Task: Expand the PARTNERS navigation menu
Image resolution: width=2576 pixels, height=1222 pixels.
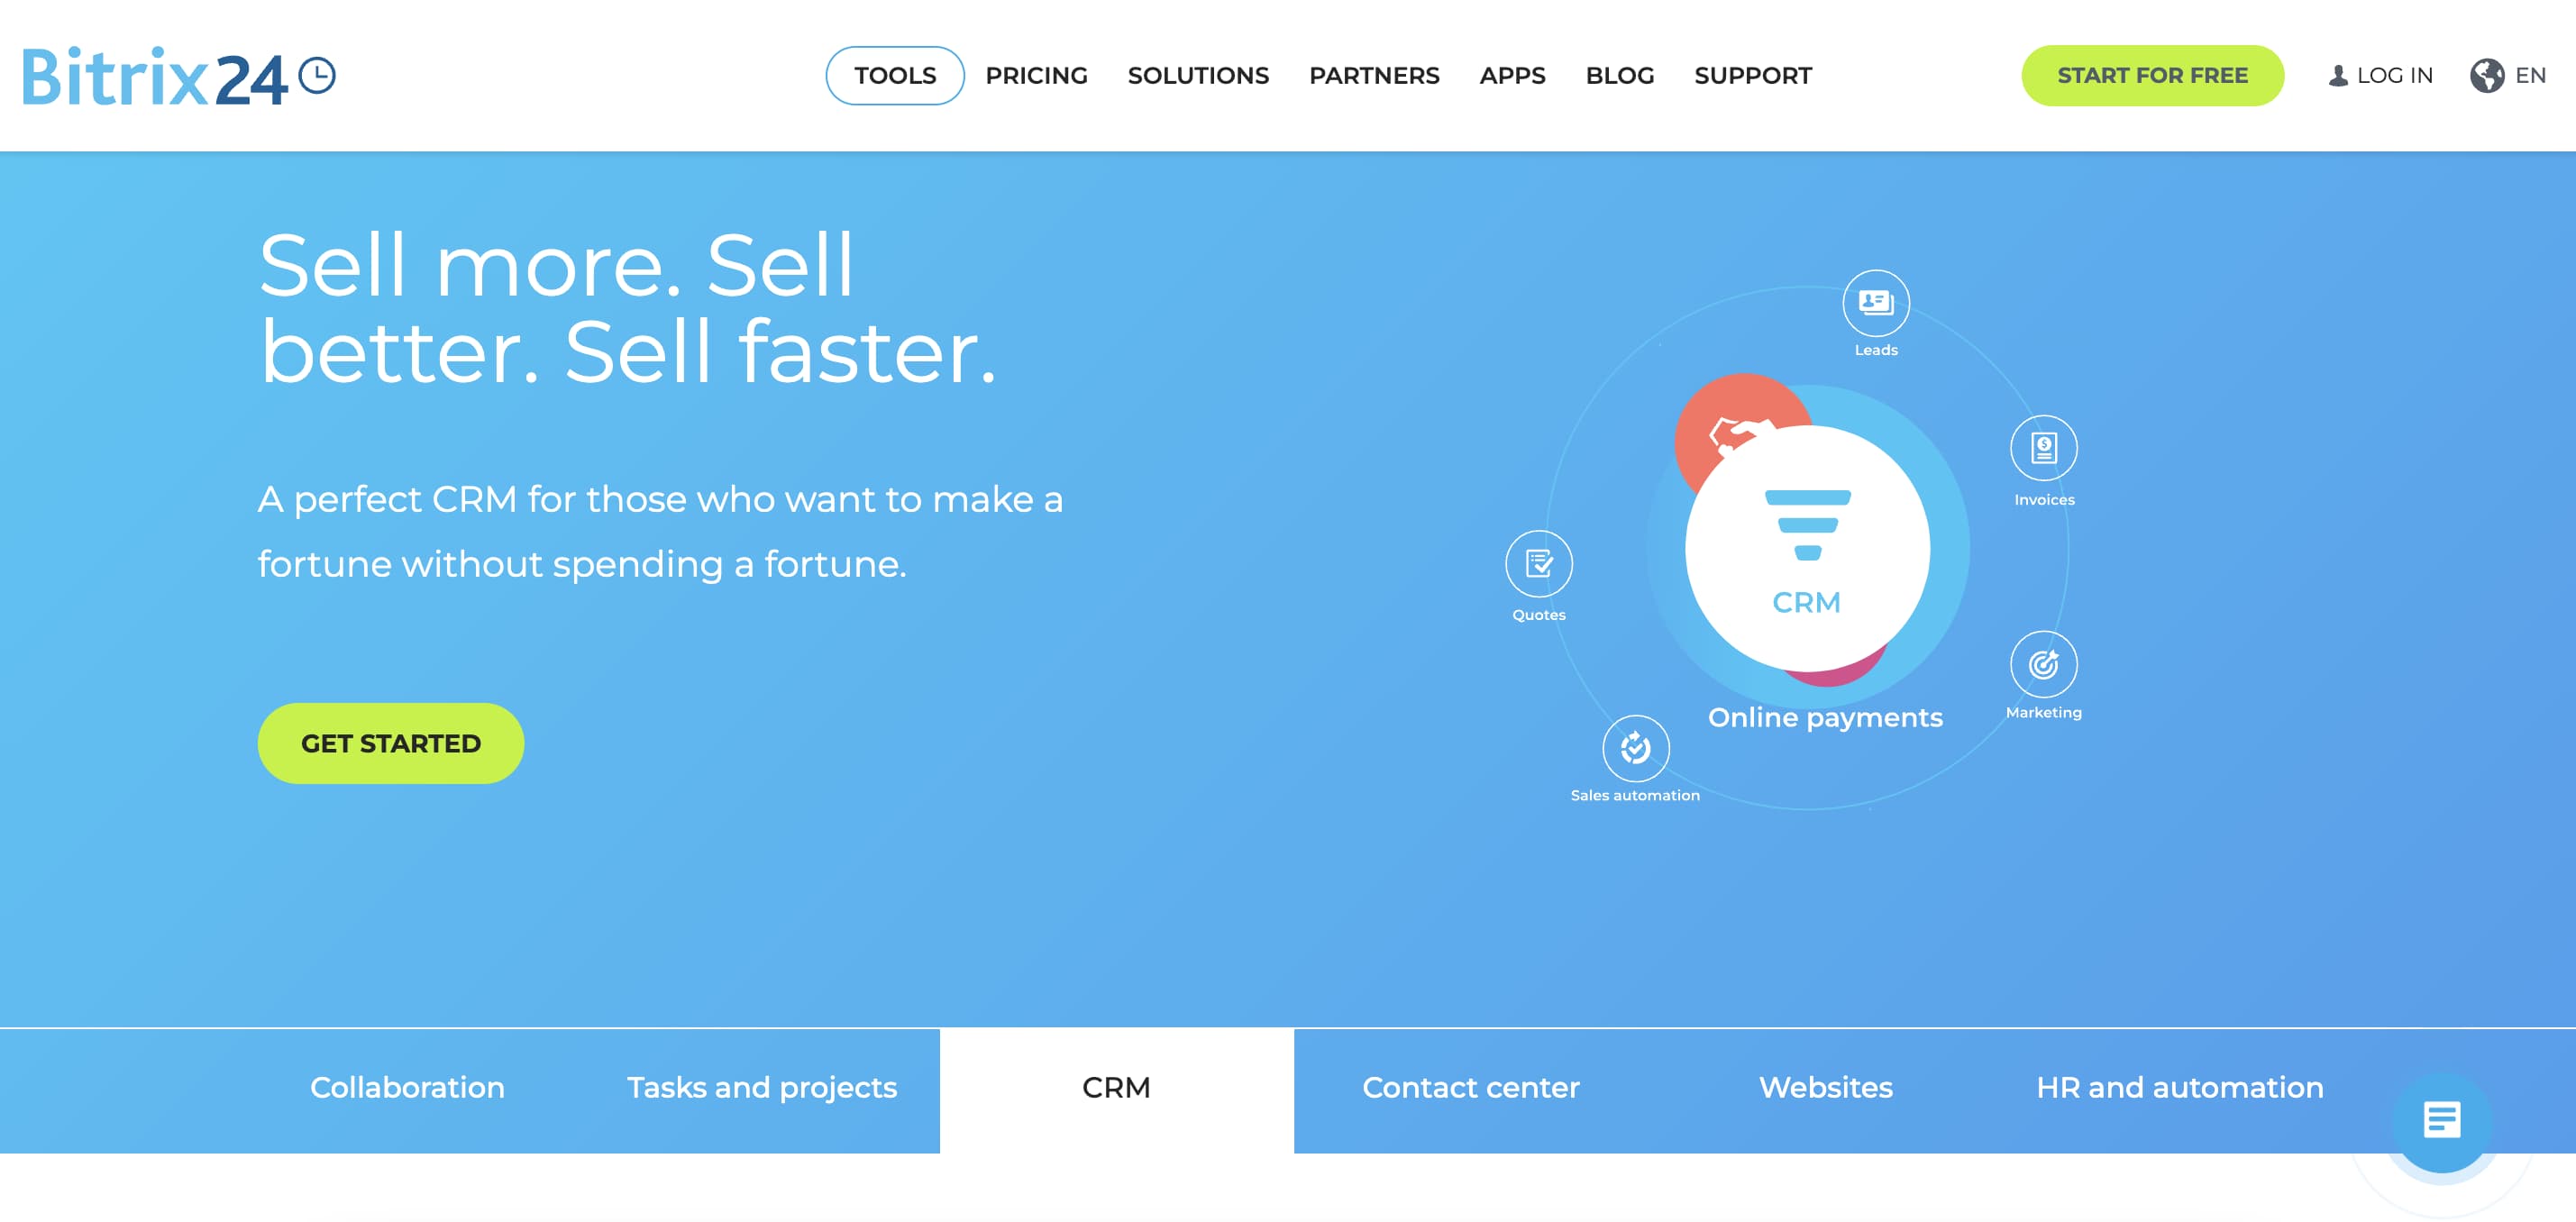Action: (x=1374, y=74)
